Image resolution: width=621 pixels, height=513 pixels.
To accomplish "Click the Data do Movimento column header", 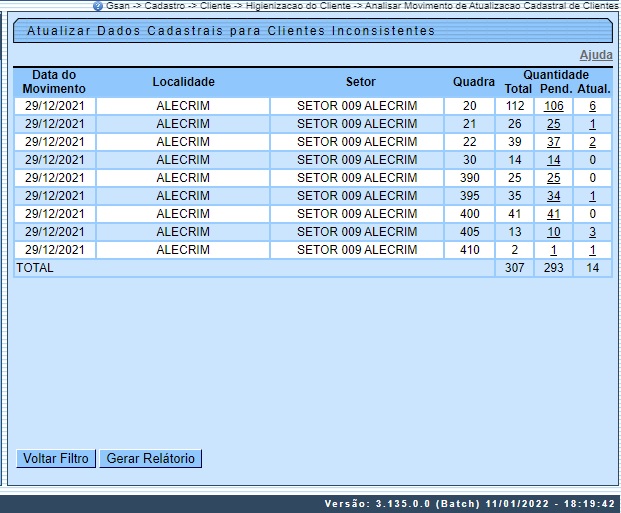I will click(x=54, y=82).
